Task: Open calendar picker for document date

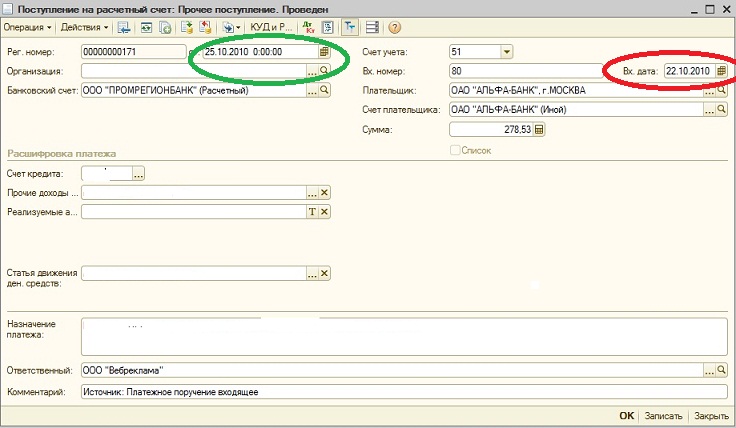Action: 324,52
